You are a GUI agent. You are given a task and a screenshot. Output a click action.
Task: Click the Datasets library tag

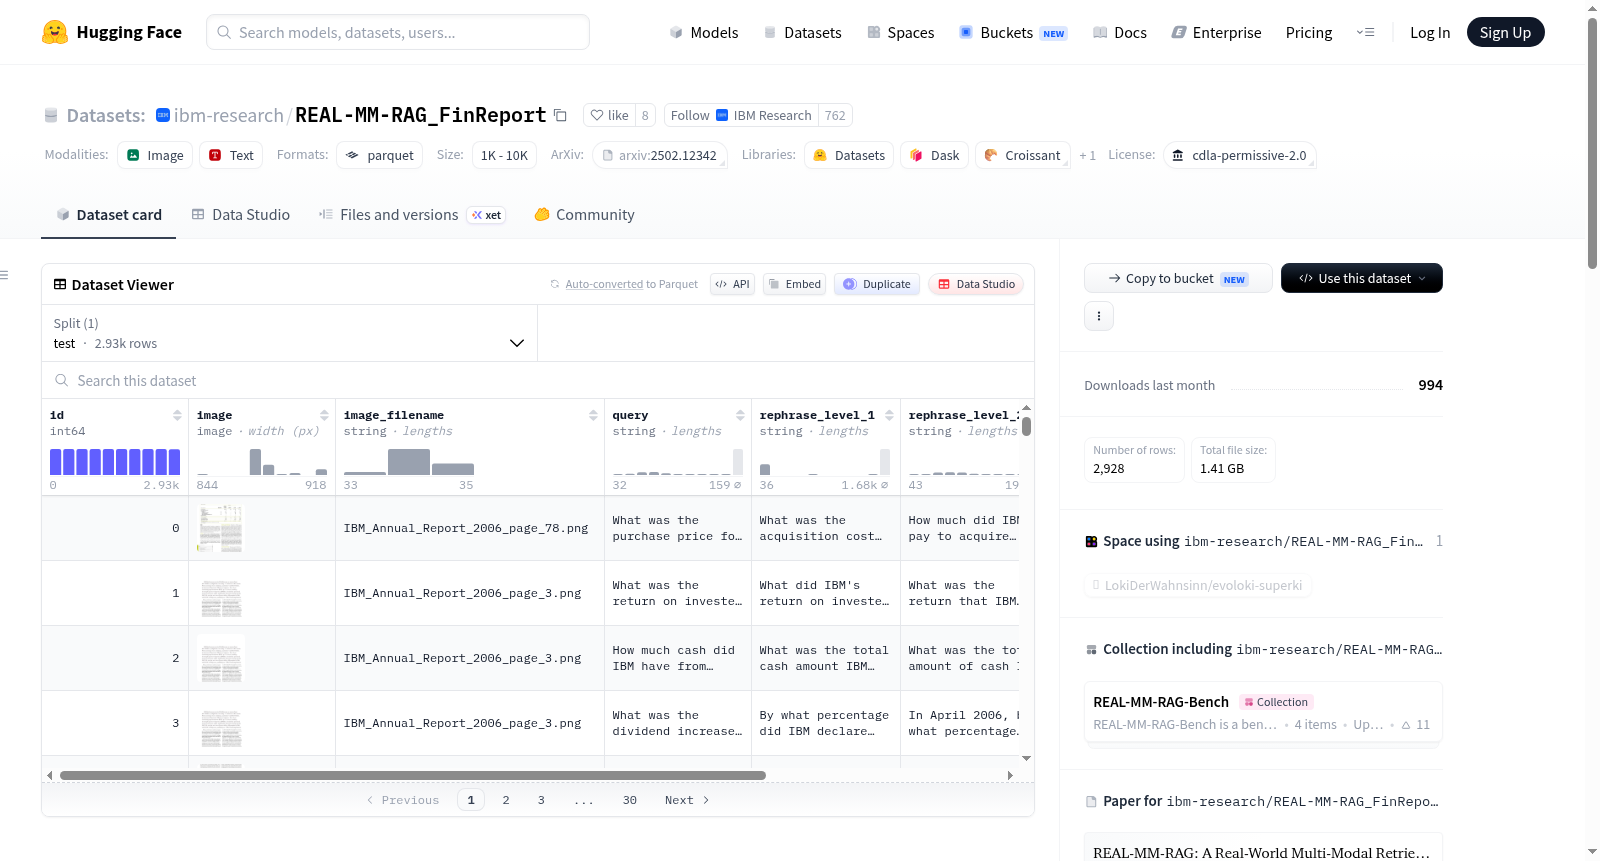coord(849,155)
